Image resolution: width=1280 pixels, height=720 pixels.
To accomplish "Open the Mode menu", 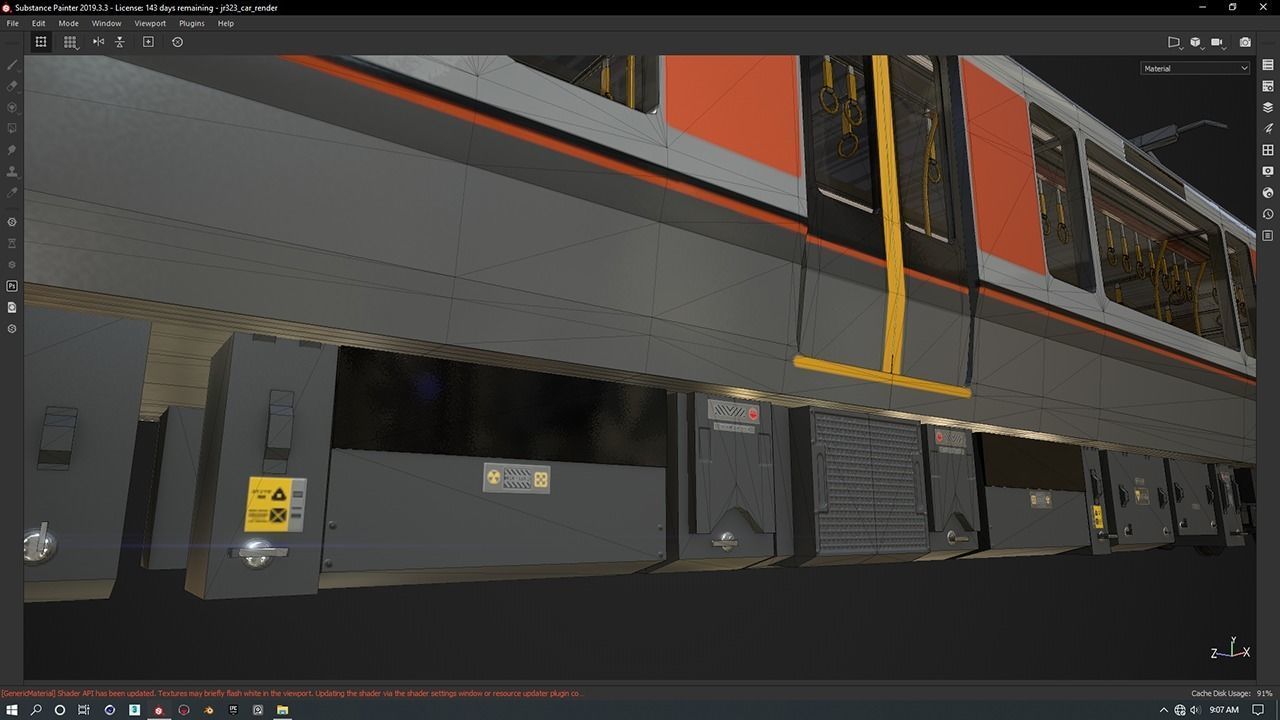I will [67, 22].
